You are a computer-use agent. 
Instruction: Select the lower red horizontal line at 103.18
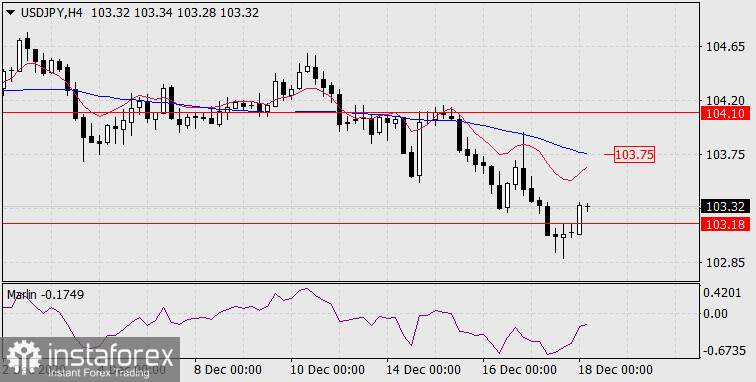tap(351, 223)
